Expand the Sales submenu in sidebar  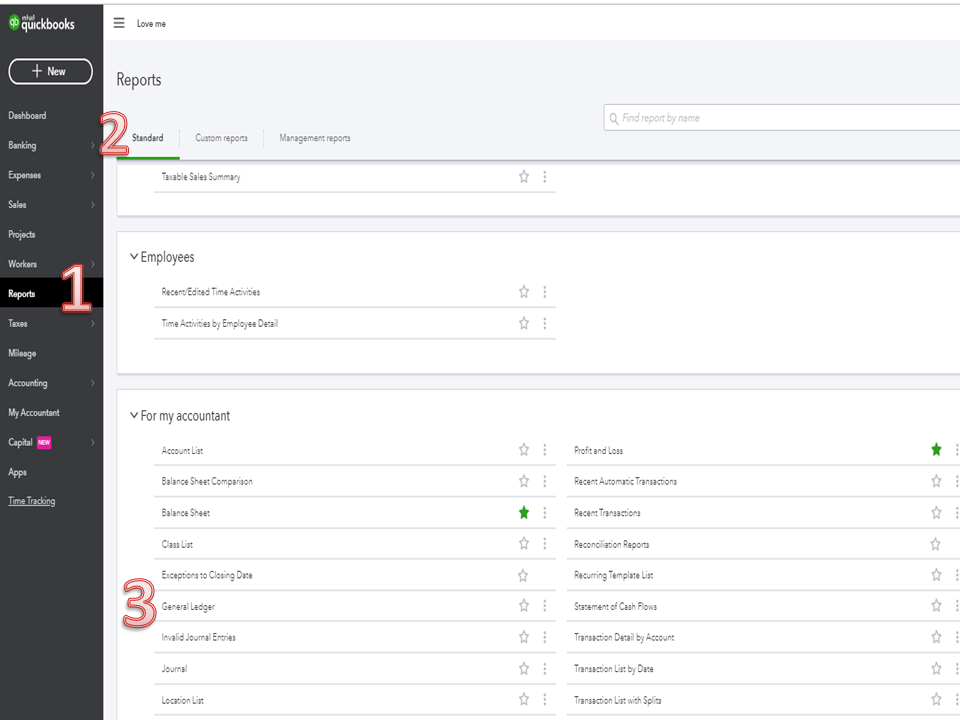point(92,205)
